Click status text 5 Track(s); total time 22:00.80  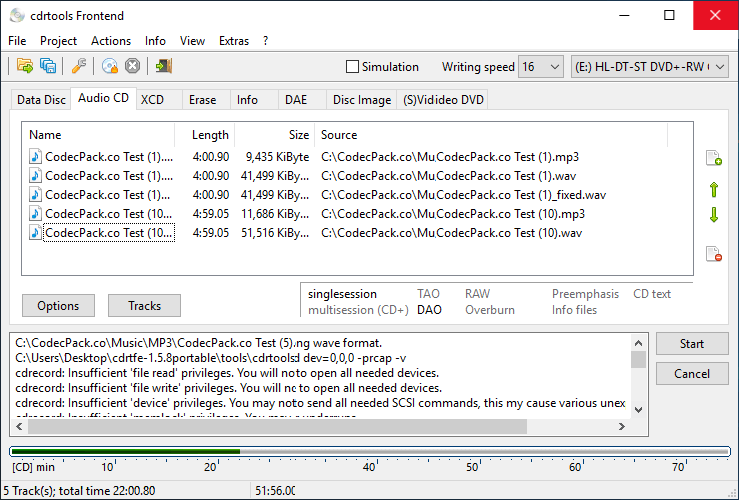click(x=79, y=491)
